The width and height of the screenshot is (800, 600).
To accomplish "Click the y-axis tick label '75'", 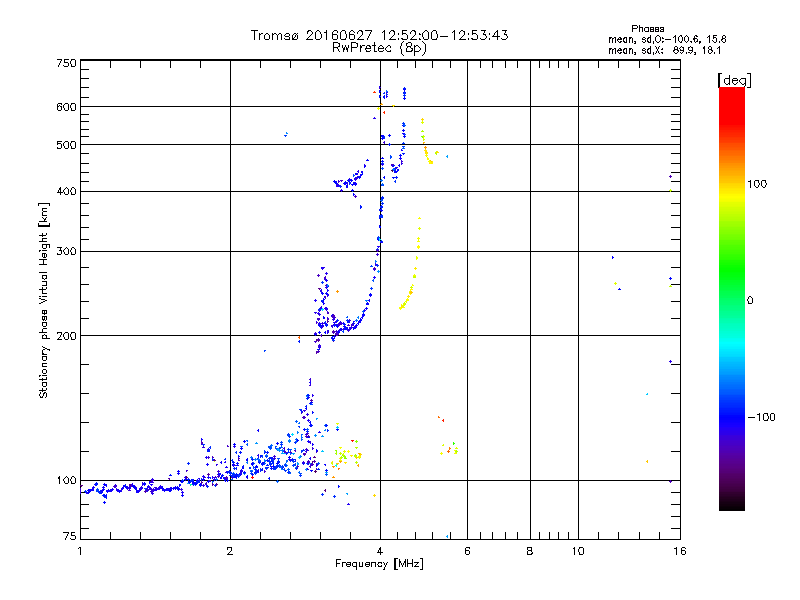I will point(70,536).
